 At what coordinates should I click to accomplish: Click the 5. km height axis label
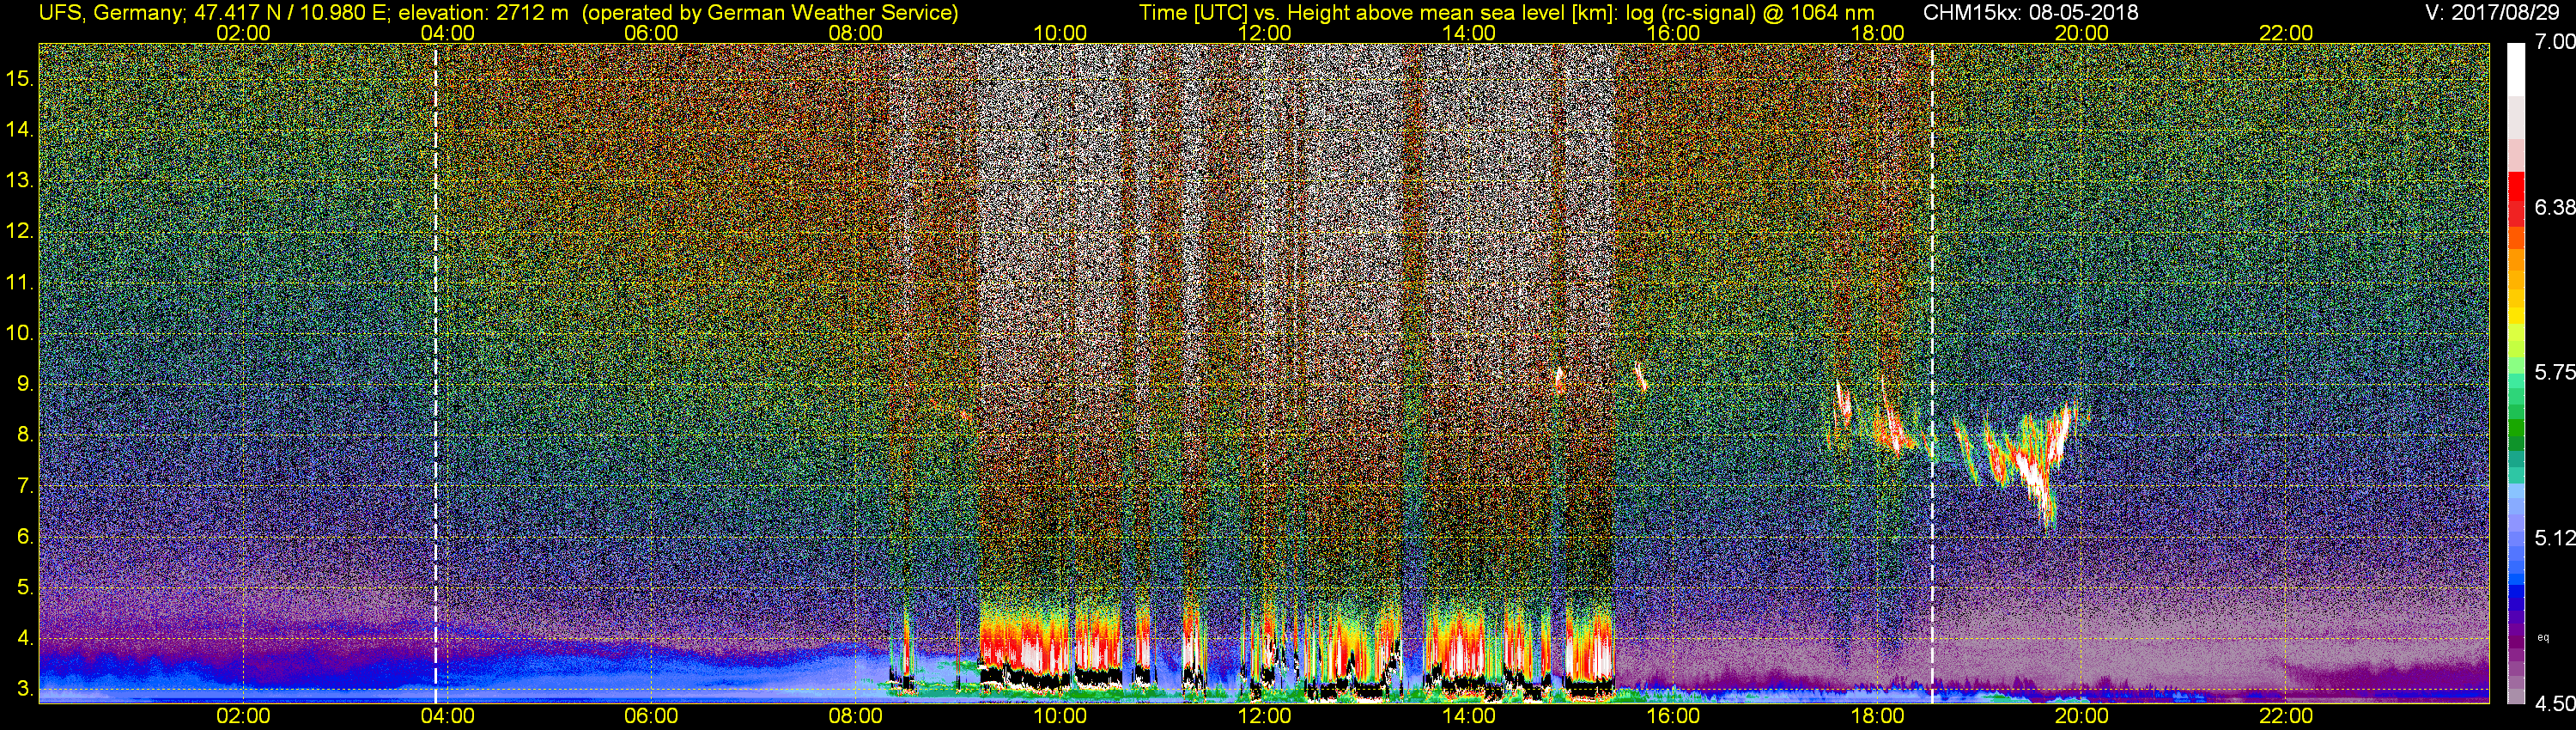point(25,587)
